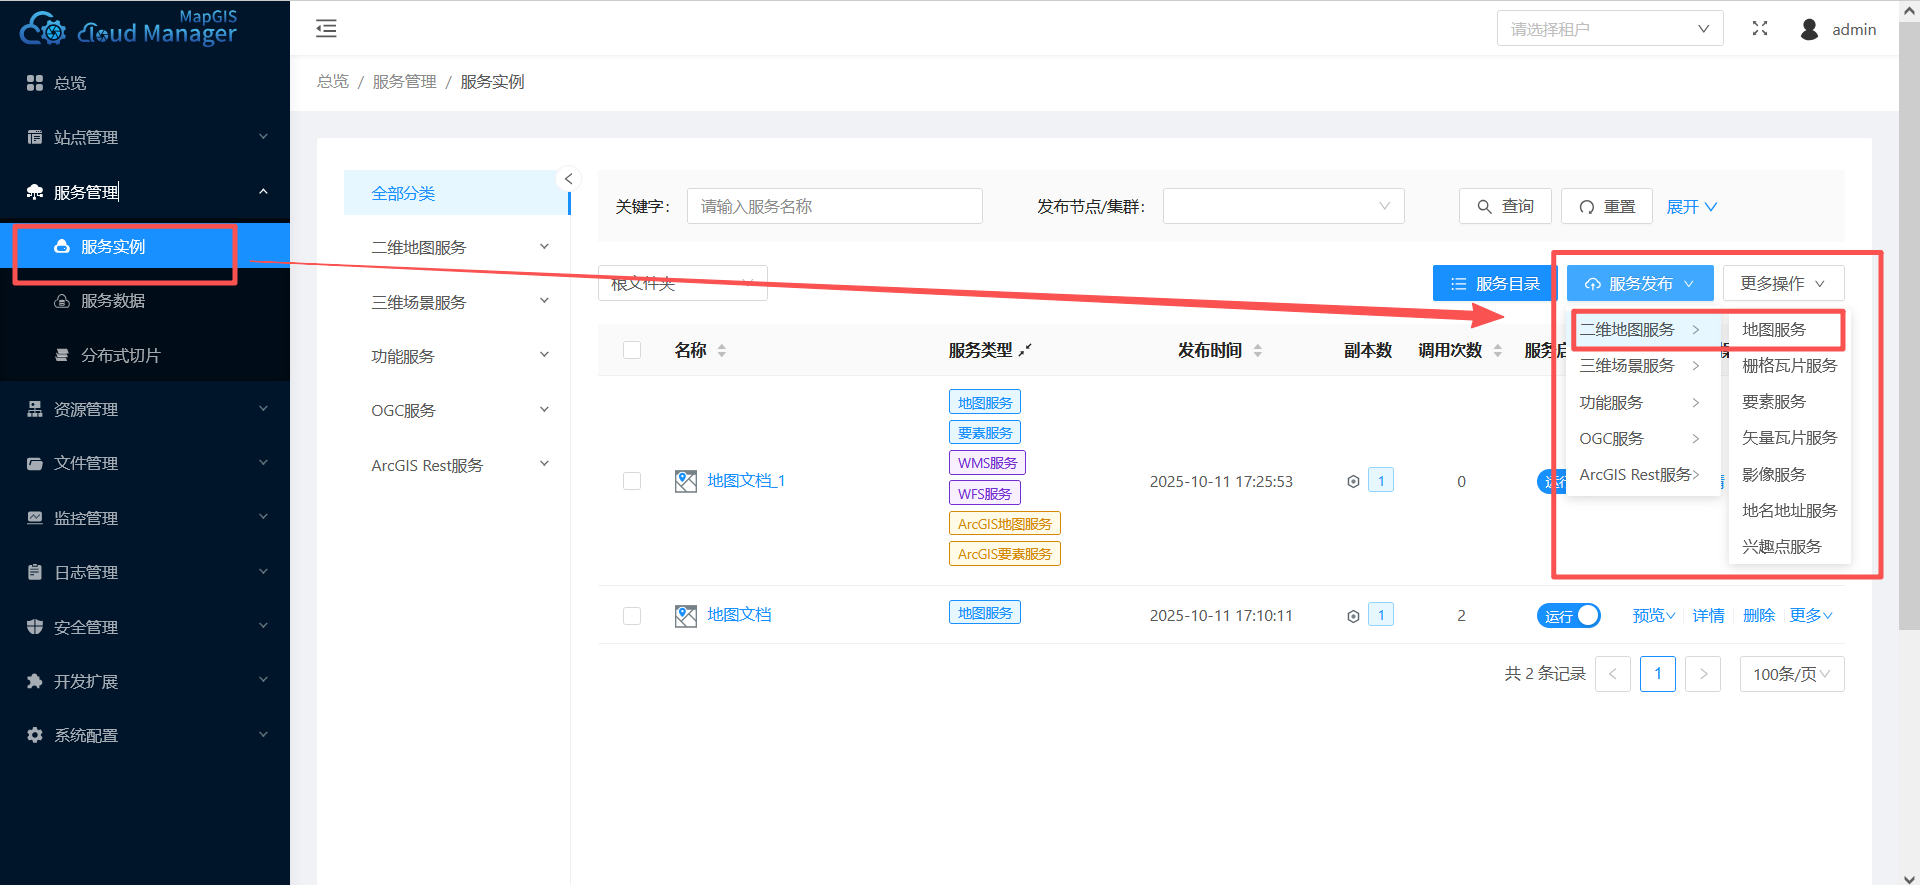Click map document icon beside 地图文档_1

pyautogui.click(x=686, y=481)
